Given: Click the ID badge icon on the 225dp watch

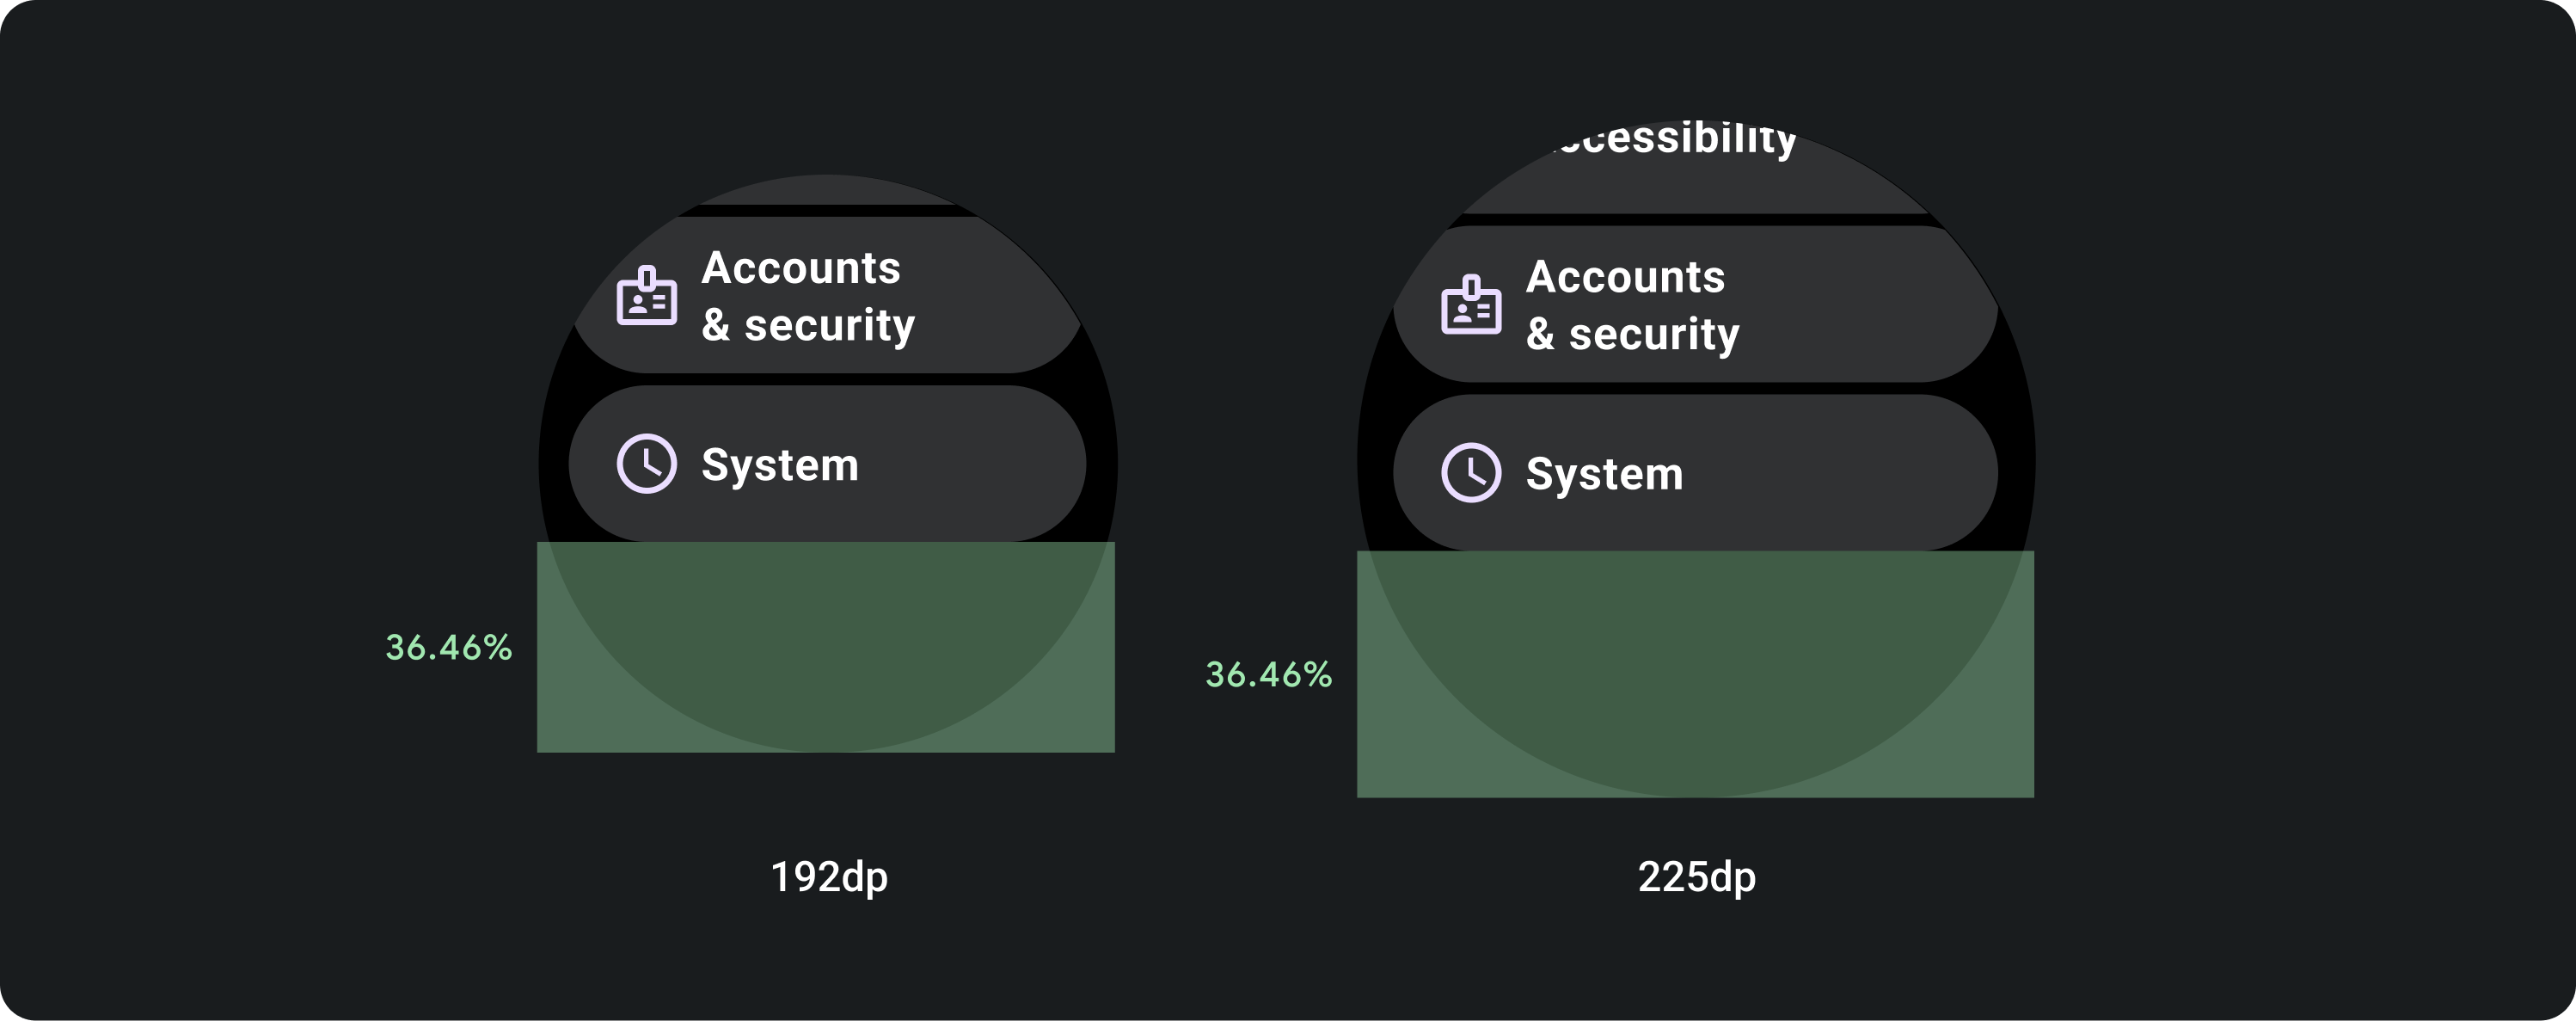Looking at the screenshot, I should (x=1471, y=305).
